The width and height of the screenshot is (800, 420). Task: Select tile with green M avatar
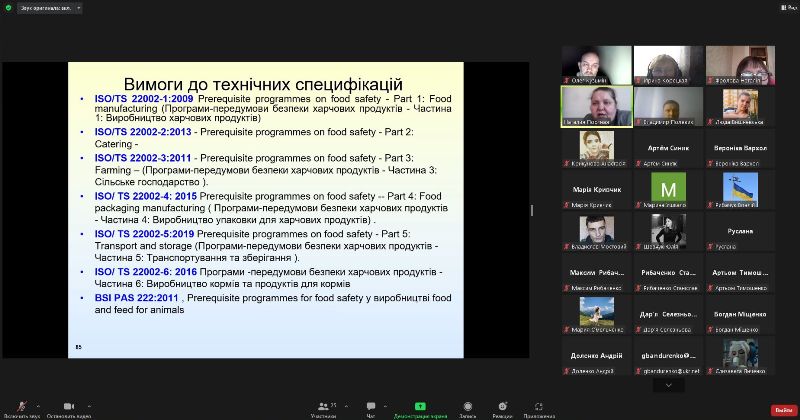(668, 190)
